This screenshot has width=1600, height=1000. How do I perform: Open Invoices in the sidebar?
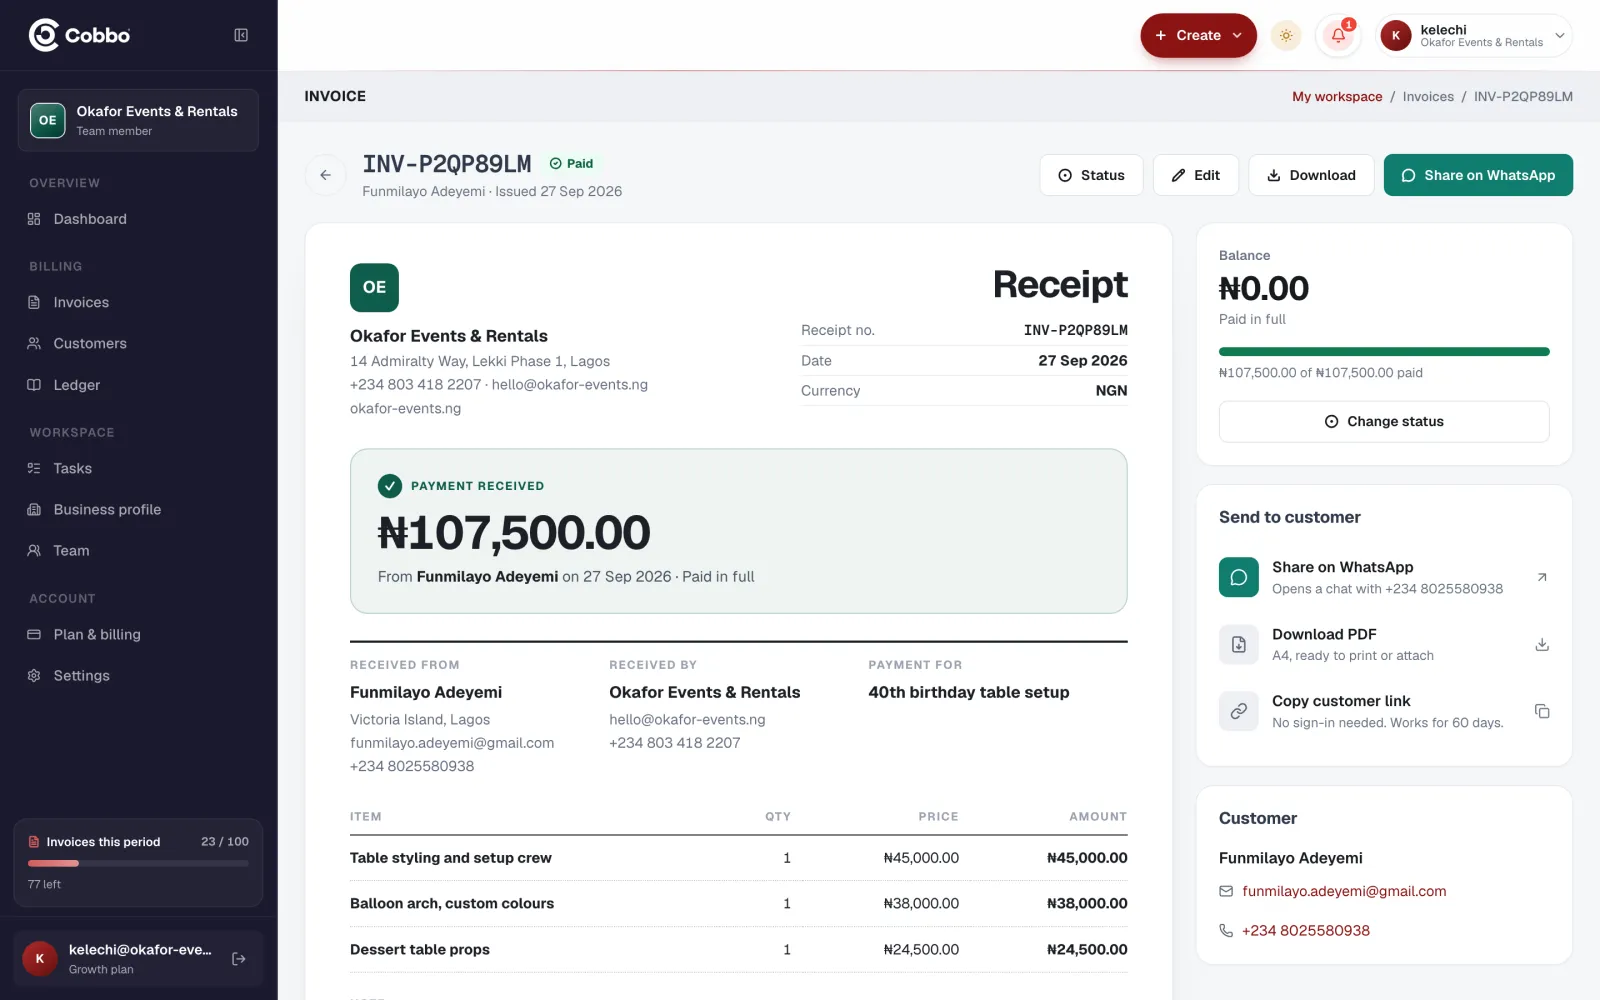pyautogui.click(x=138, y=302)
